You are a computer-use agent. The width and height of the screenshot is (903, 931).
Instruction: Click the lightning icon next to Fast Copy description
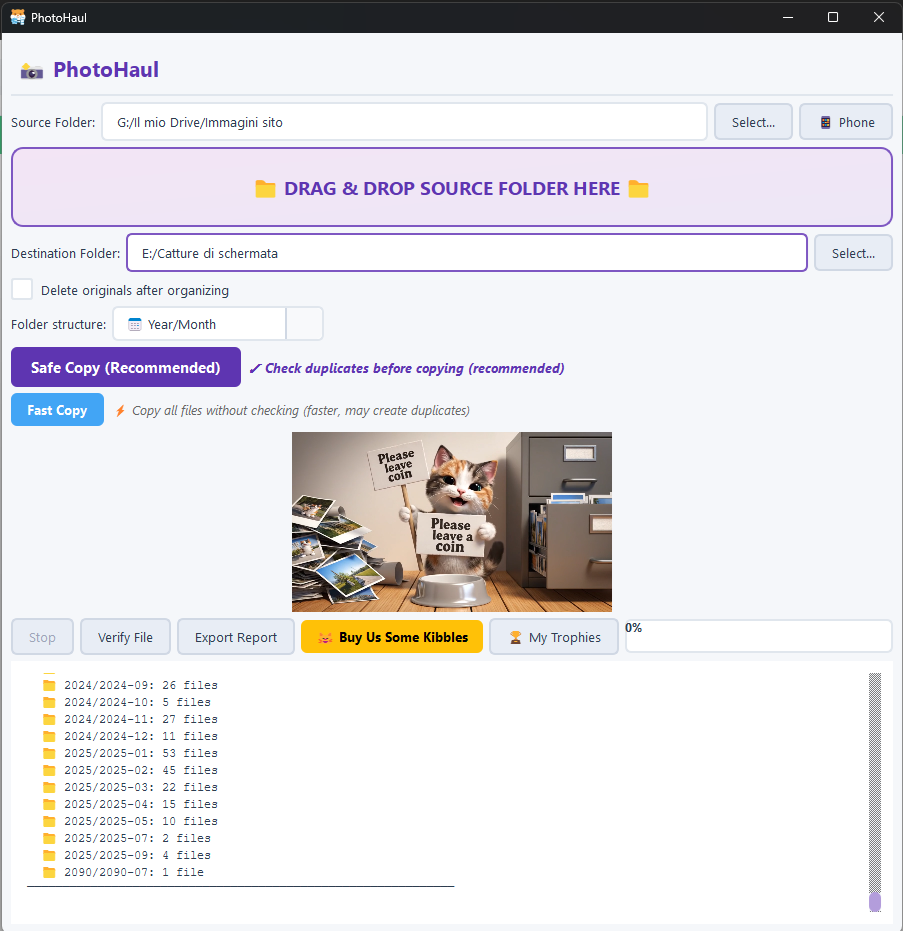(120, 410)
